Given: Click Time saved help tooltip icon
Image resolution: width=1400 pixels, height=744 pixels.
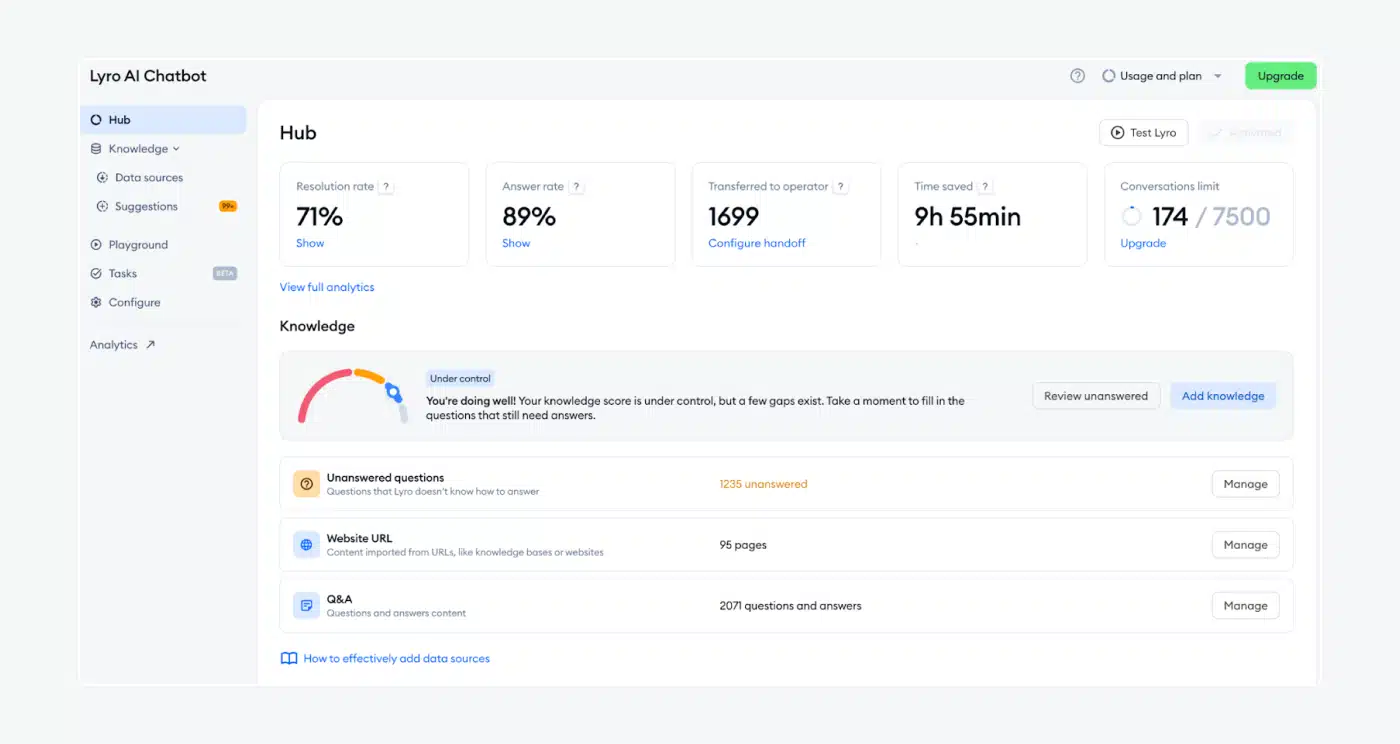Looking at the screenshot, I should pos(986,187).
